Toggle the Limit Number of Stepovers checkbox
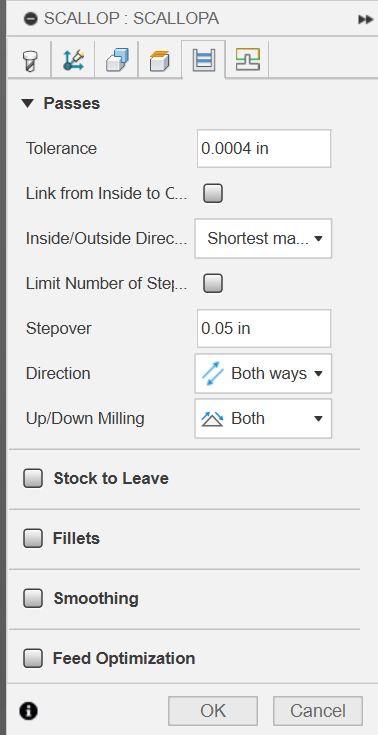 [x=213, y=283]
